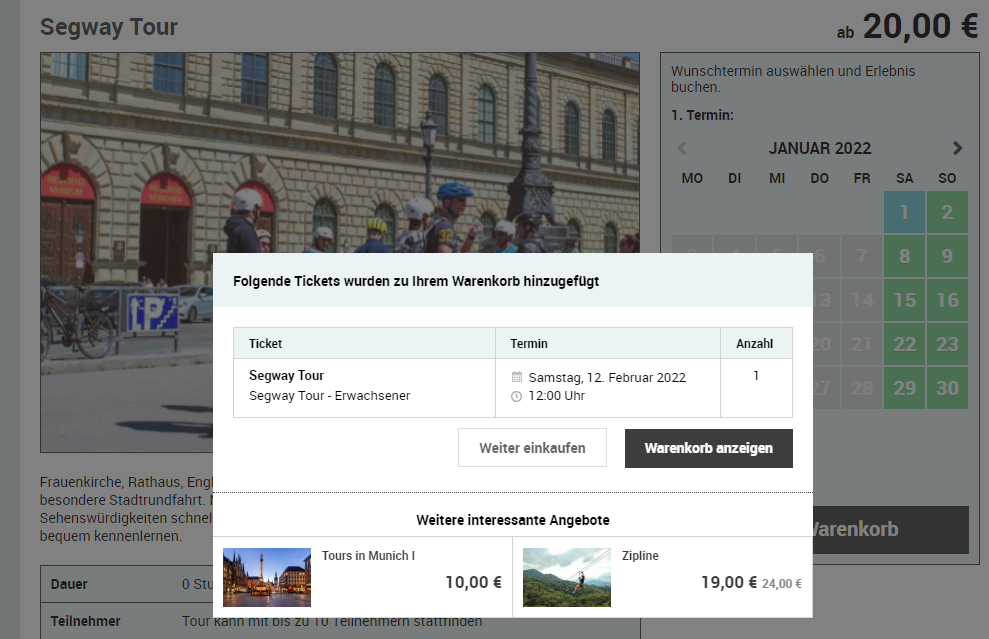The height and width of the screenshot is (639, 989).
Task: Click the Anzahl column header
Action: point(754,344)
